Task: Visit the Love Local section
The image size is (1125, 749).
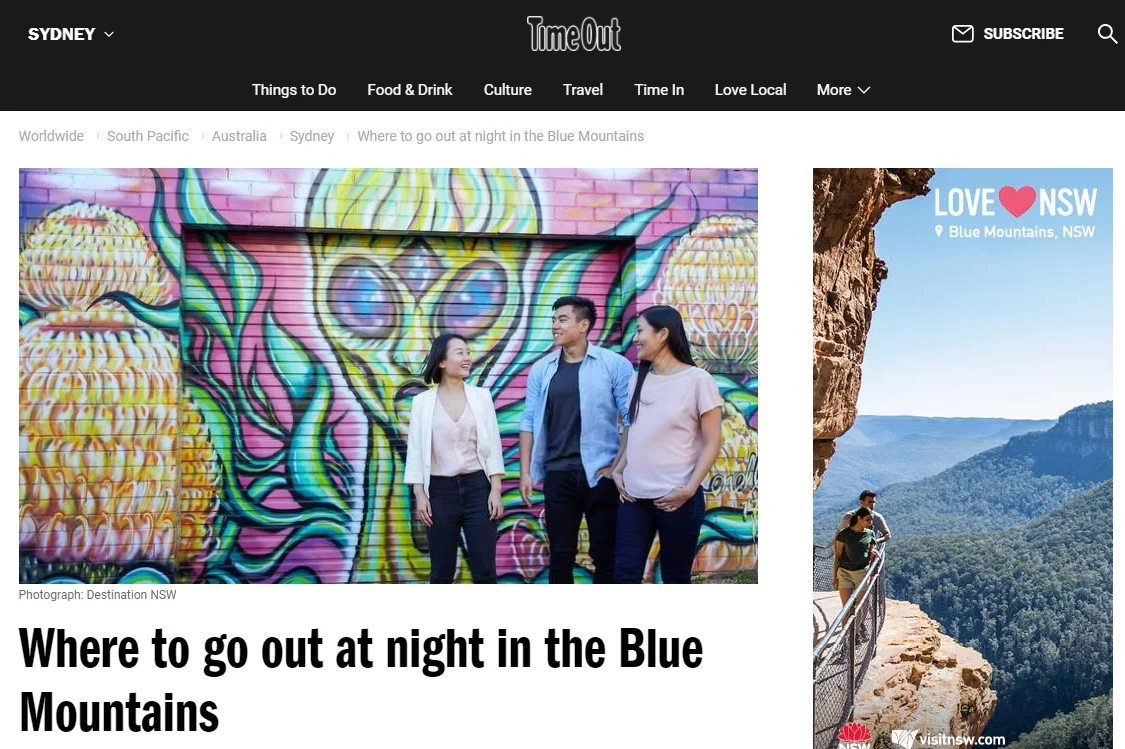Action: pos(750,90)
